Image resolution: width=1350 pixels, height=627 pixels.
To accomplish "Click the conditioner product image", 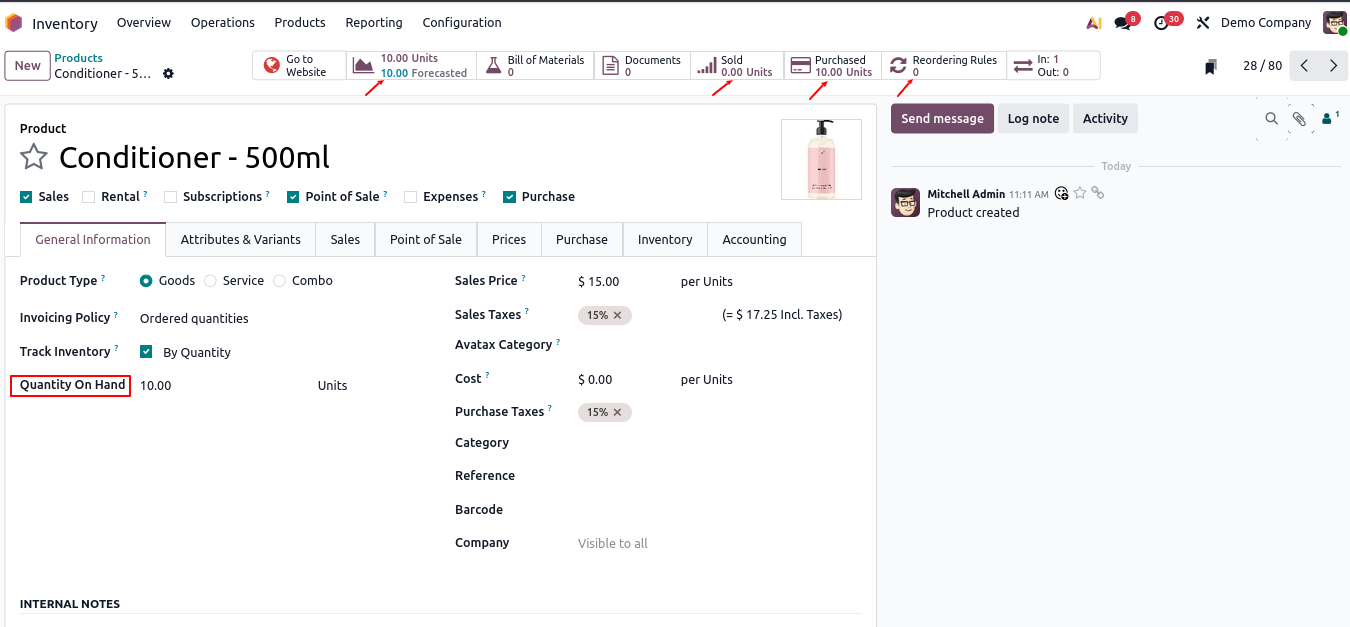I will coord(821,160).
